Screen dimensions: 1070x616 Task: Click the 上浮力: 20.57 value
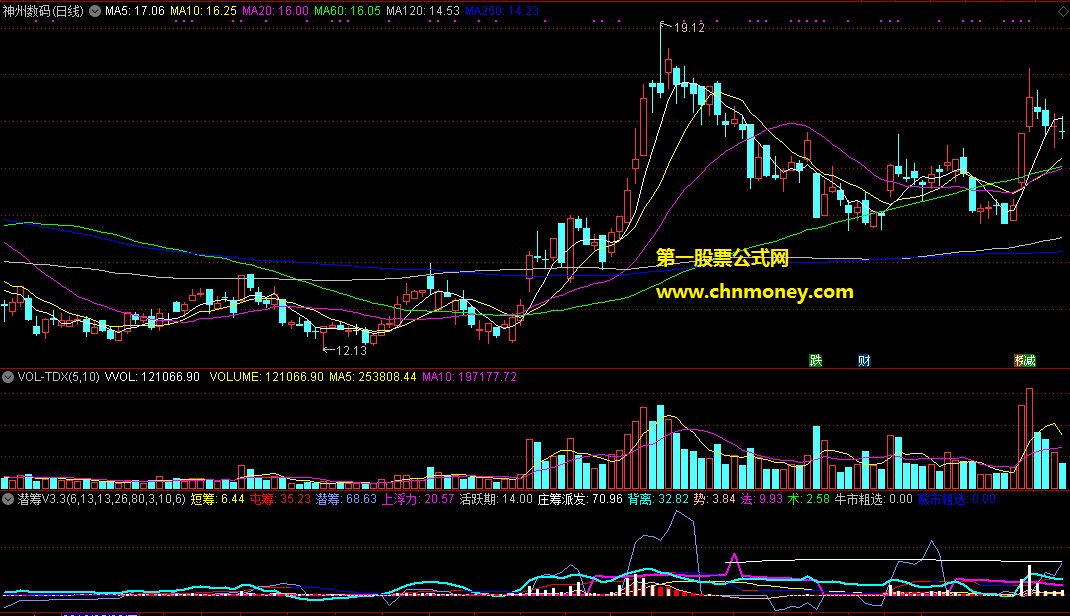(x=418, y=499)
